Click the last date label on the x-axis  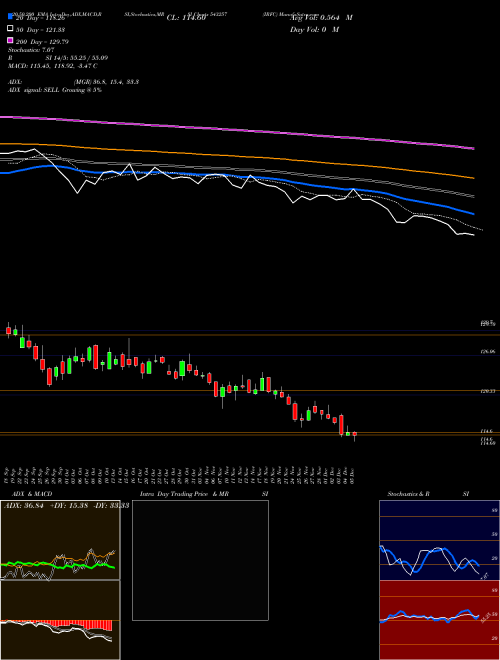click(x=351, y=476)
